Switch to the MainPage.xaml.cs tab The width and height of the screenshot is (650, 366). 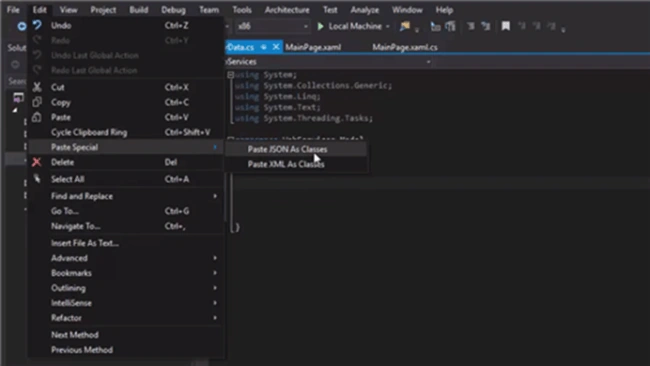point(405,47)
